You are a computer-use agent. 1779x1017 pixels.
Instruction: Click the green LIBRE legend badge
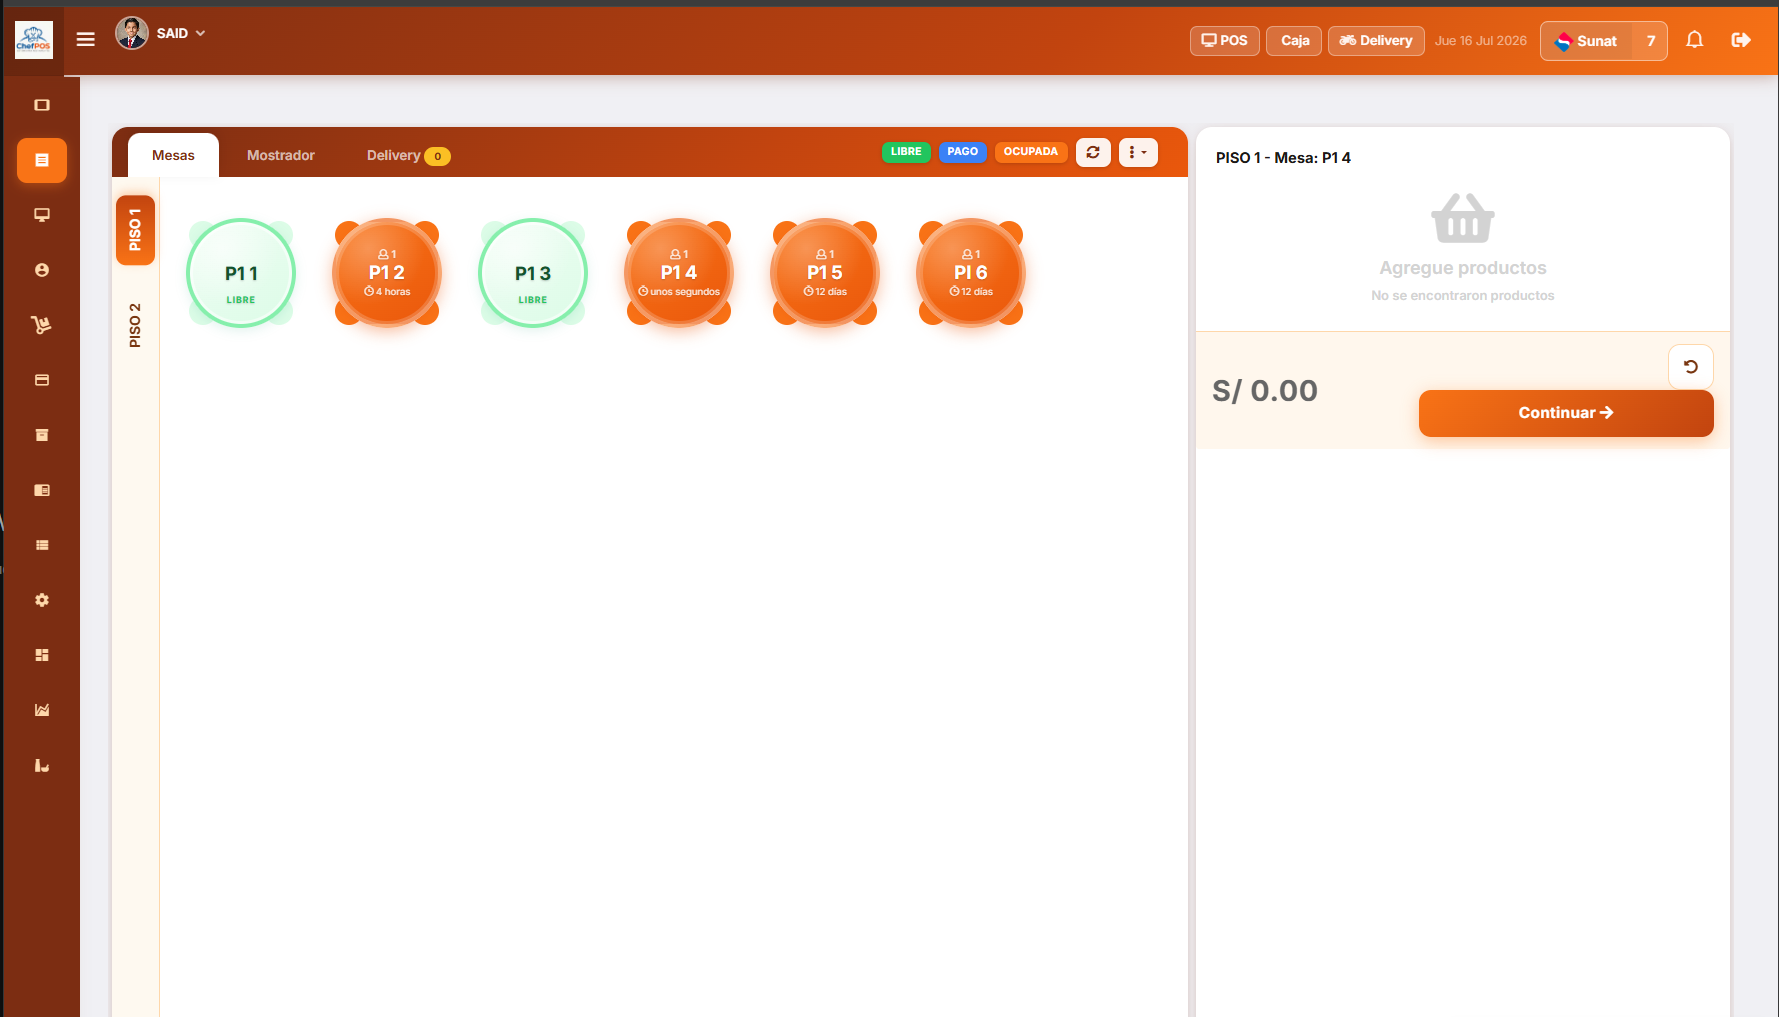point(906,152)
